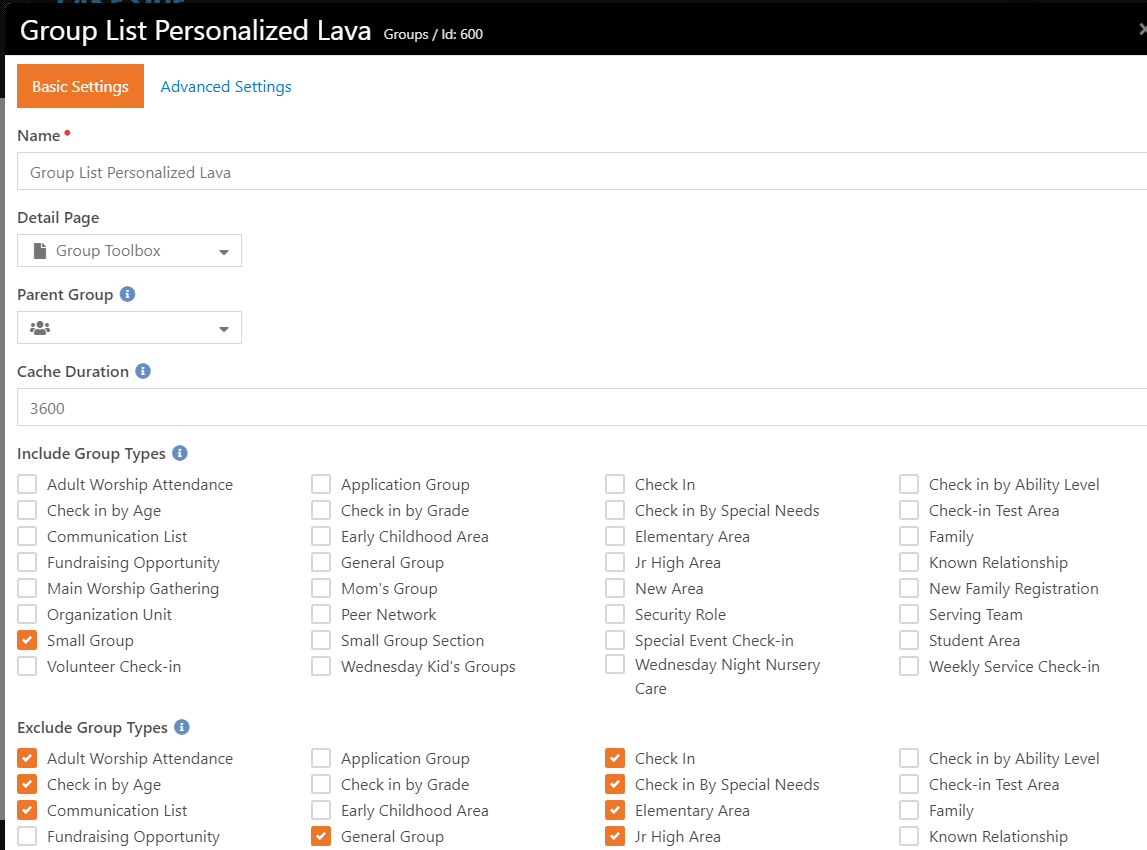Check New Family Registration in Include list
1147x850 pixels.
point(909,588)
